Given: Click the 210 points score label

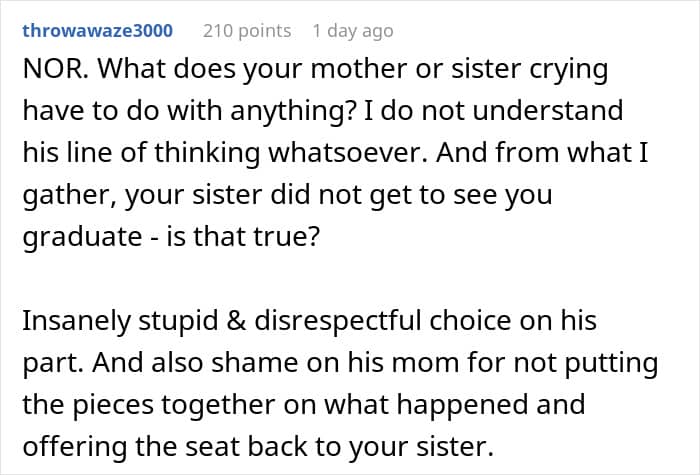Looking at the screenshot, I should pos(247,31).
